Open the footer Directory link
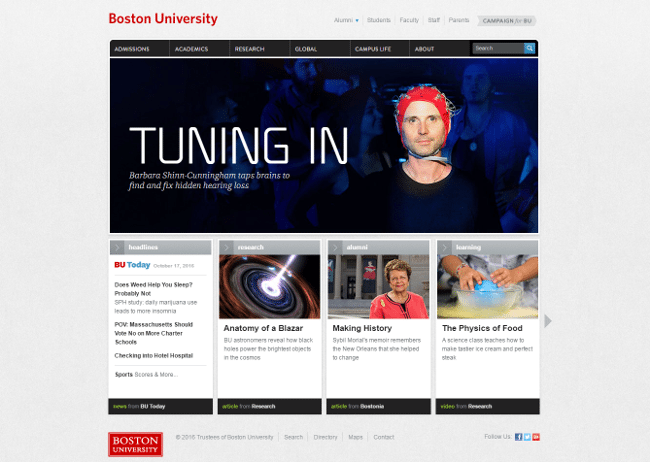Viewport: 650px width, 462px height. tap(325, 437)
